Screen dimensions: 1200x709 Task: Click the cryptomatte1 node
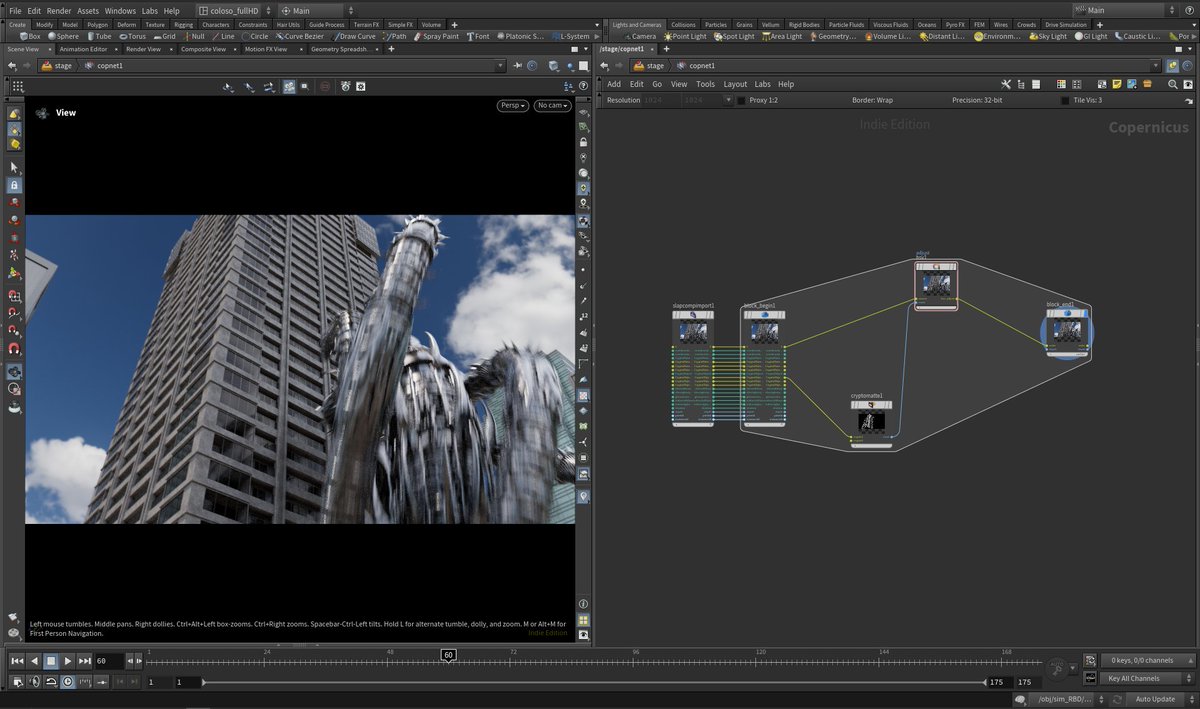coord(871,422)
